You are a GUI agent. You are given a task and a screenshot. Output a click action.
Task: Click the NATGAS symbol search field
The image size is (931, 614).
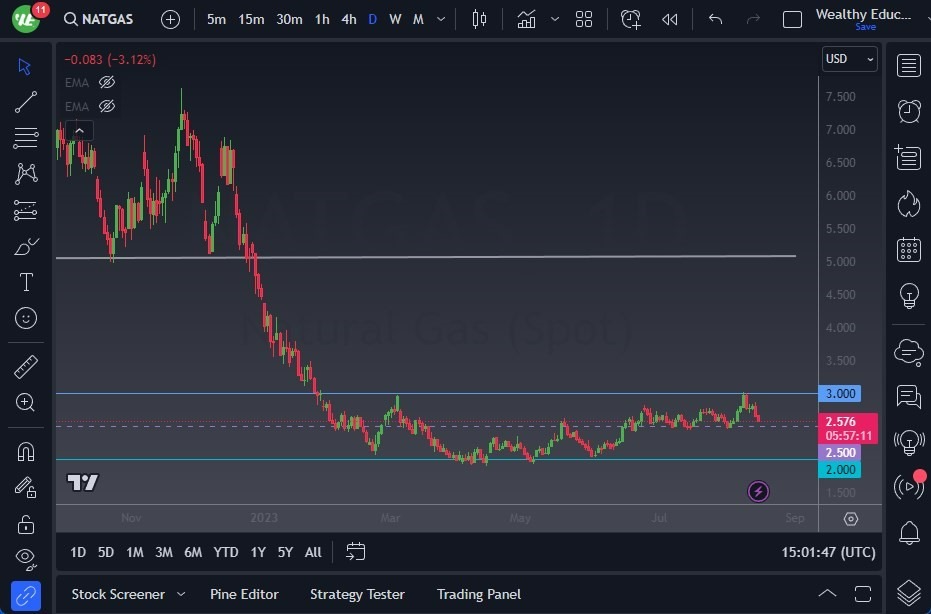99,20
